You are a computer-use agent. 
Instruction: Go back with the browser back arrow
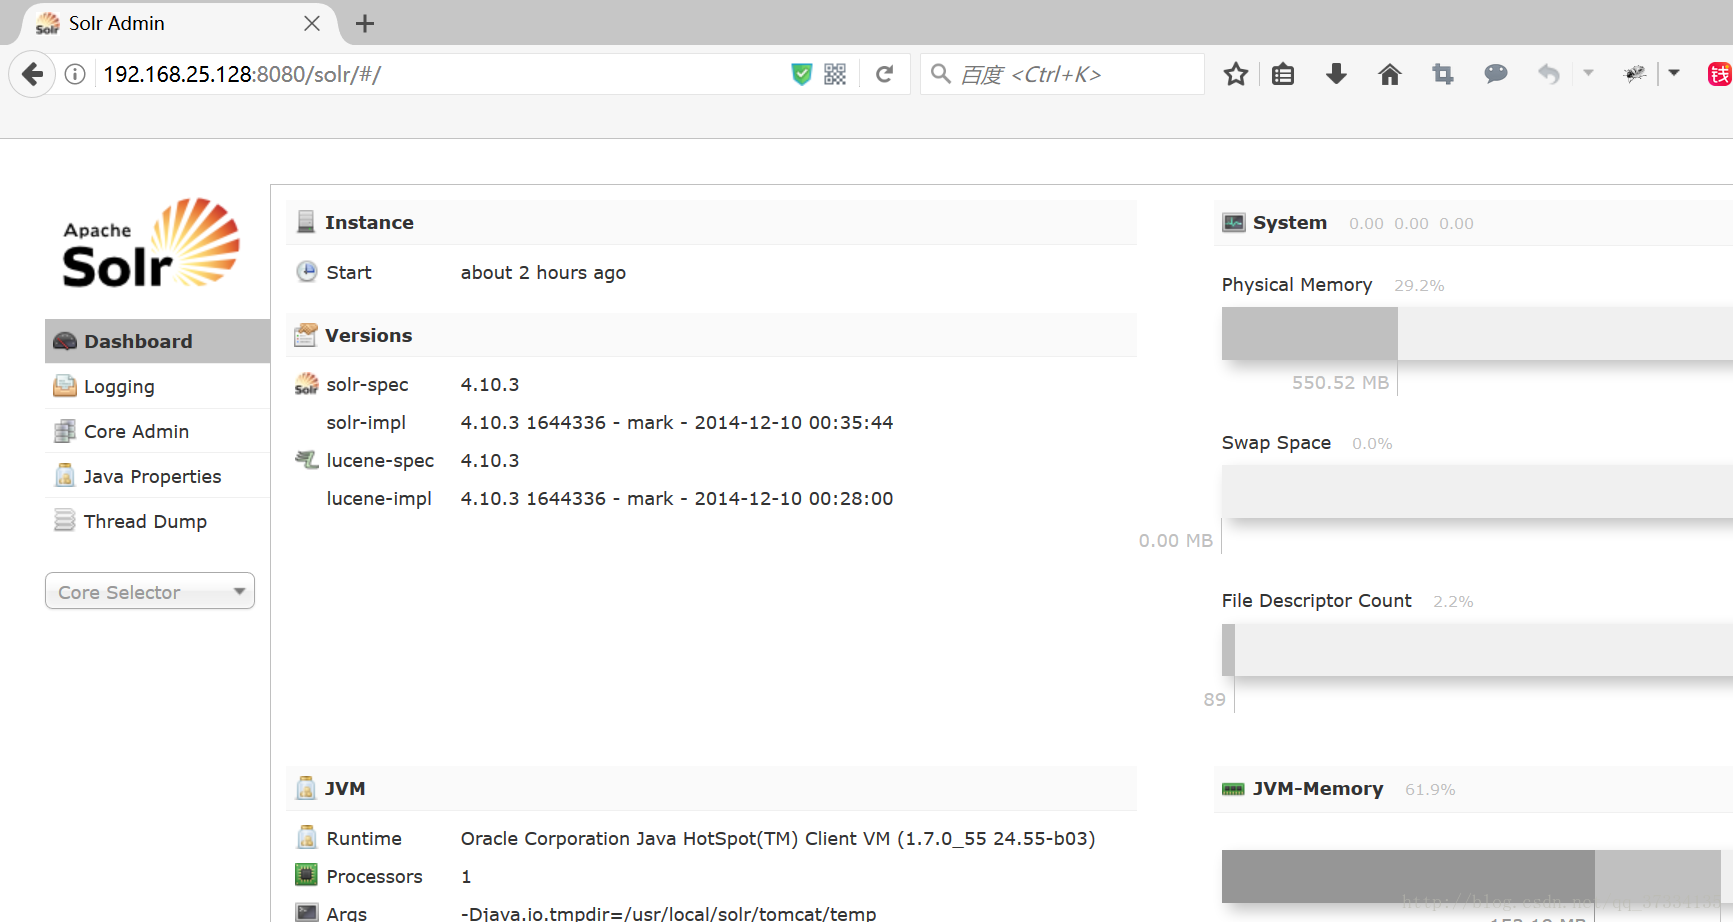coord(32,74)
